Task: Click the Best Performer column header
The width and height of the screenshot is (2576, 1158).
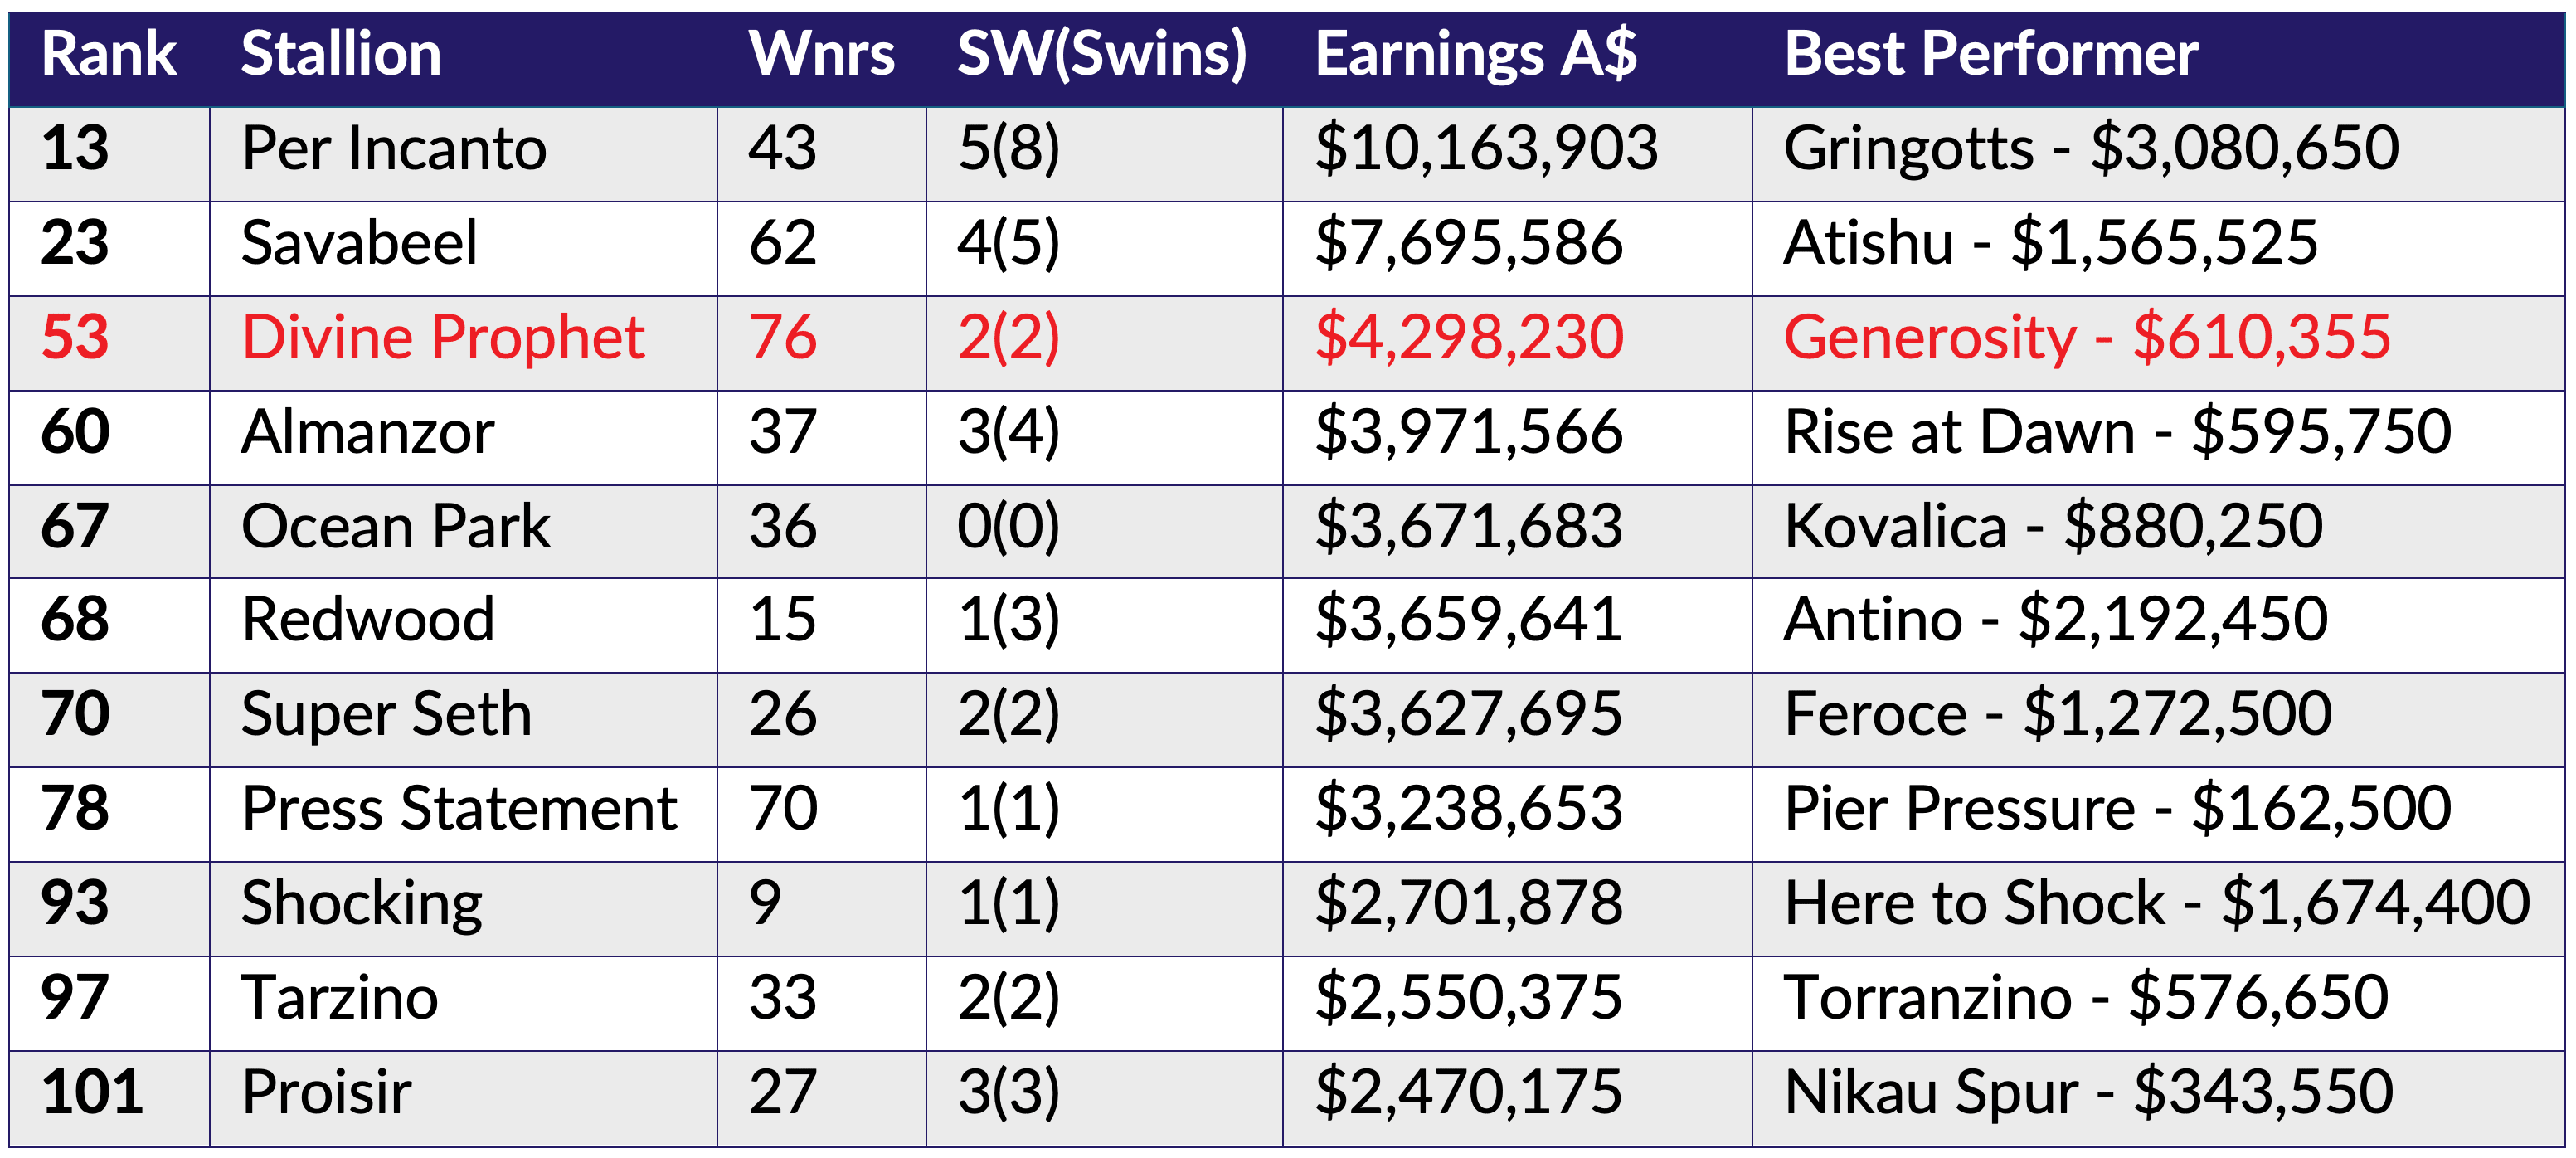Action: (1991, 54)
